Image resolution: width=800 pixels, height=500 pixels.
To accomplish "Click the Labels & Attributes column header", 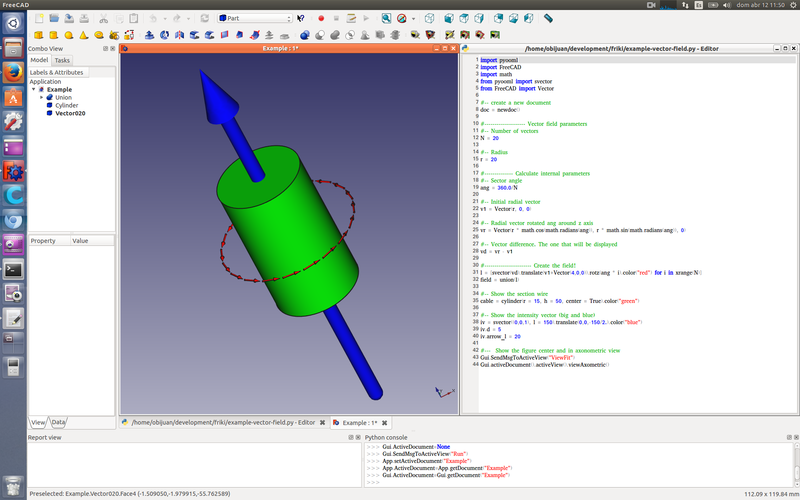I will 57,72.
